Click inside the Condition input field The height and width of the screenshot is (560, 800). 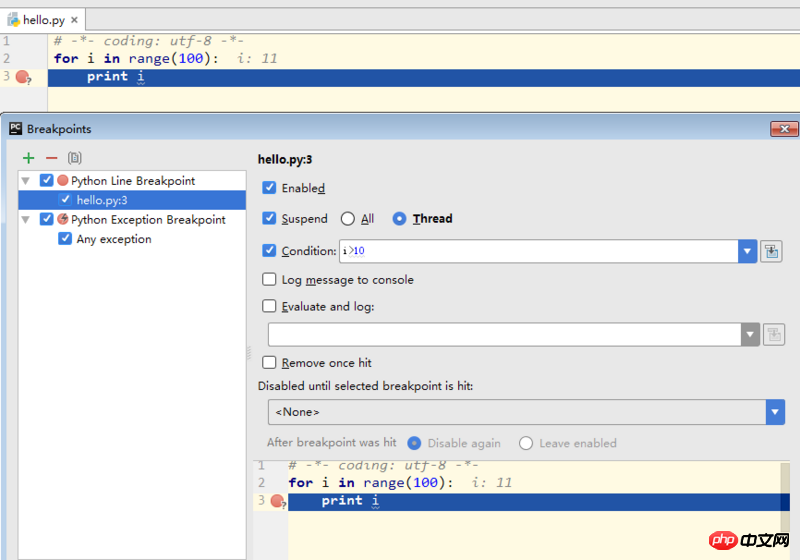[x=540, y=251]
